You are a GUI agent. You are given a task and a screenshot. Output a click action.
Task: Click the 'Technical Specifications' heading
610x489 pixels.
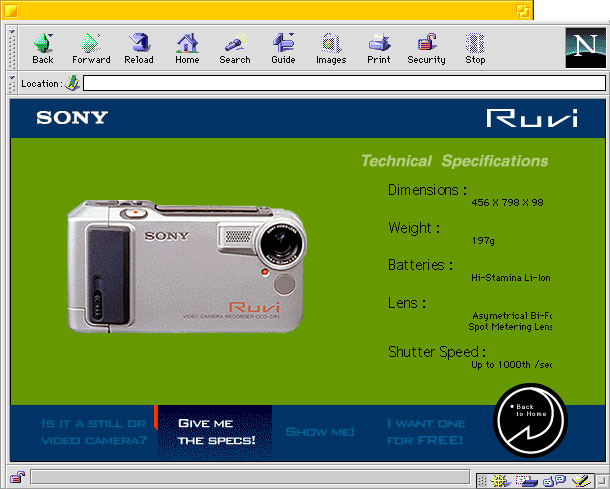[x=455, y=161]
